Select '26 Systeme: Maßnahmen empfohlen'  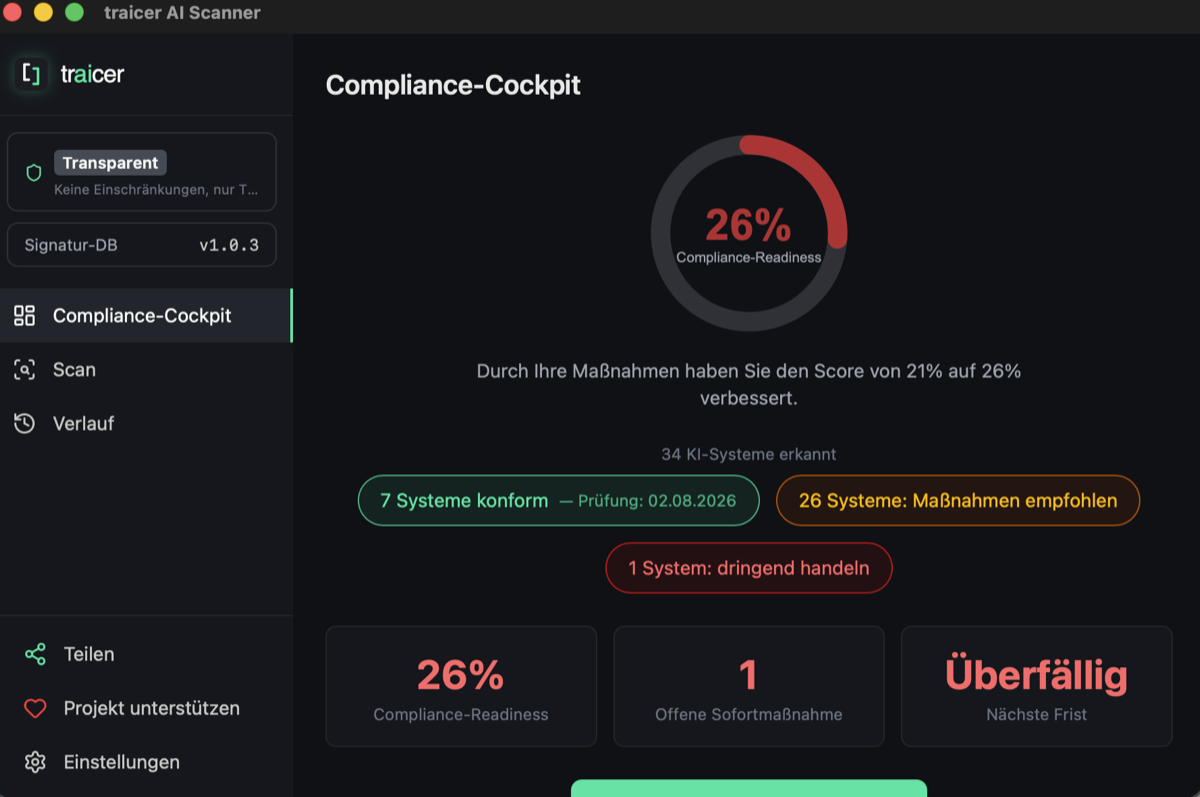pyautogui.click(x=957, y=500)
